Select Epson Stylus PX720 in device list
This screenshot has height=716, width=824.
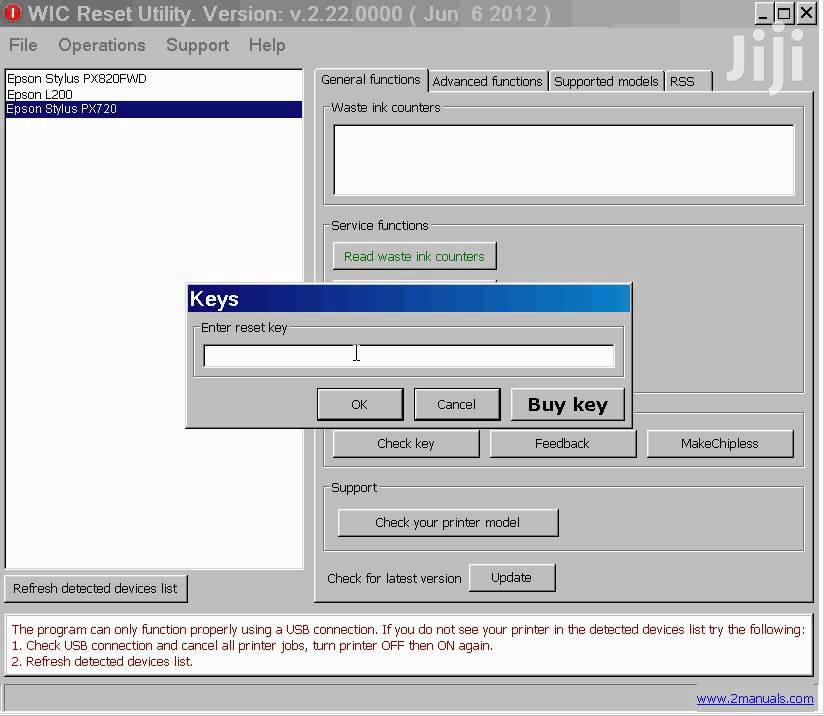pos(62,109)
